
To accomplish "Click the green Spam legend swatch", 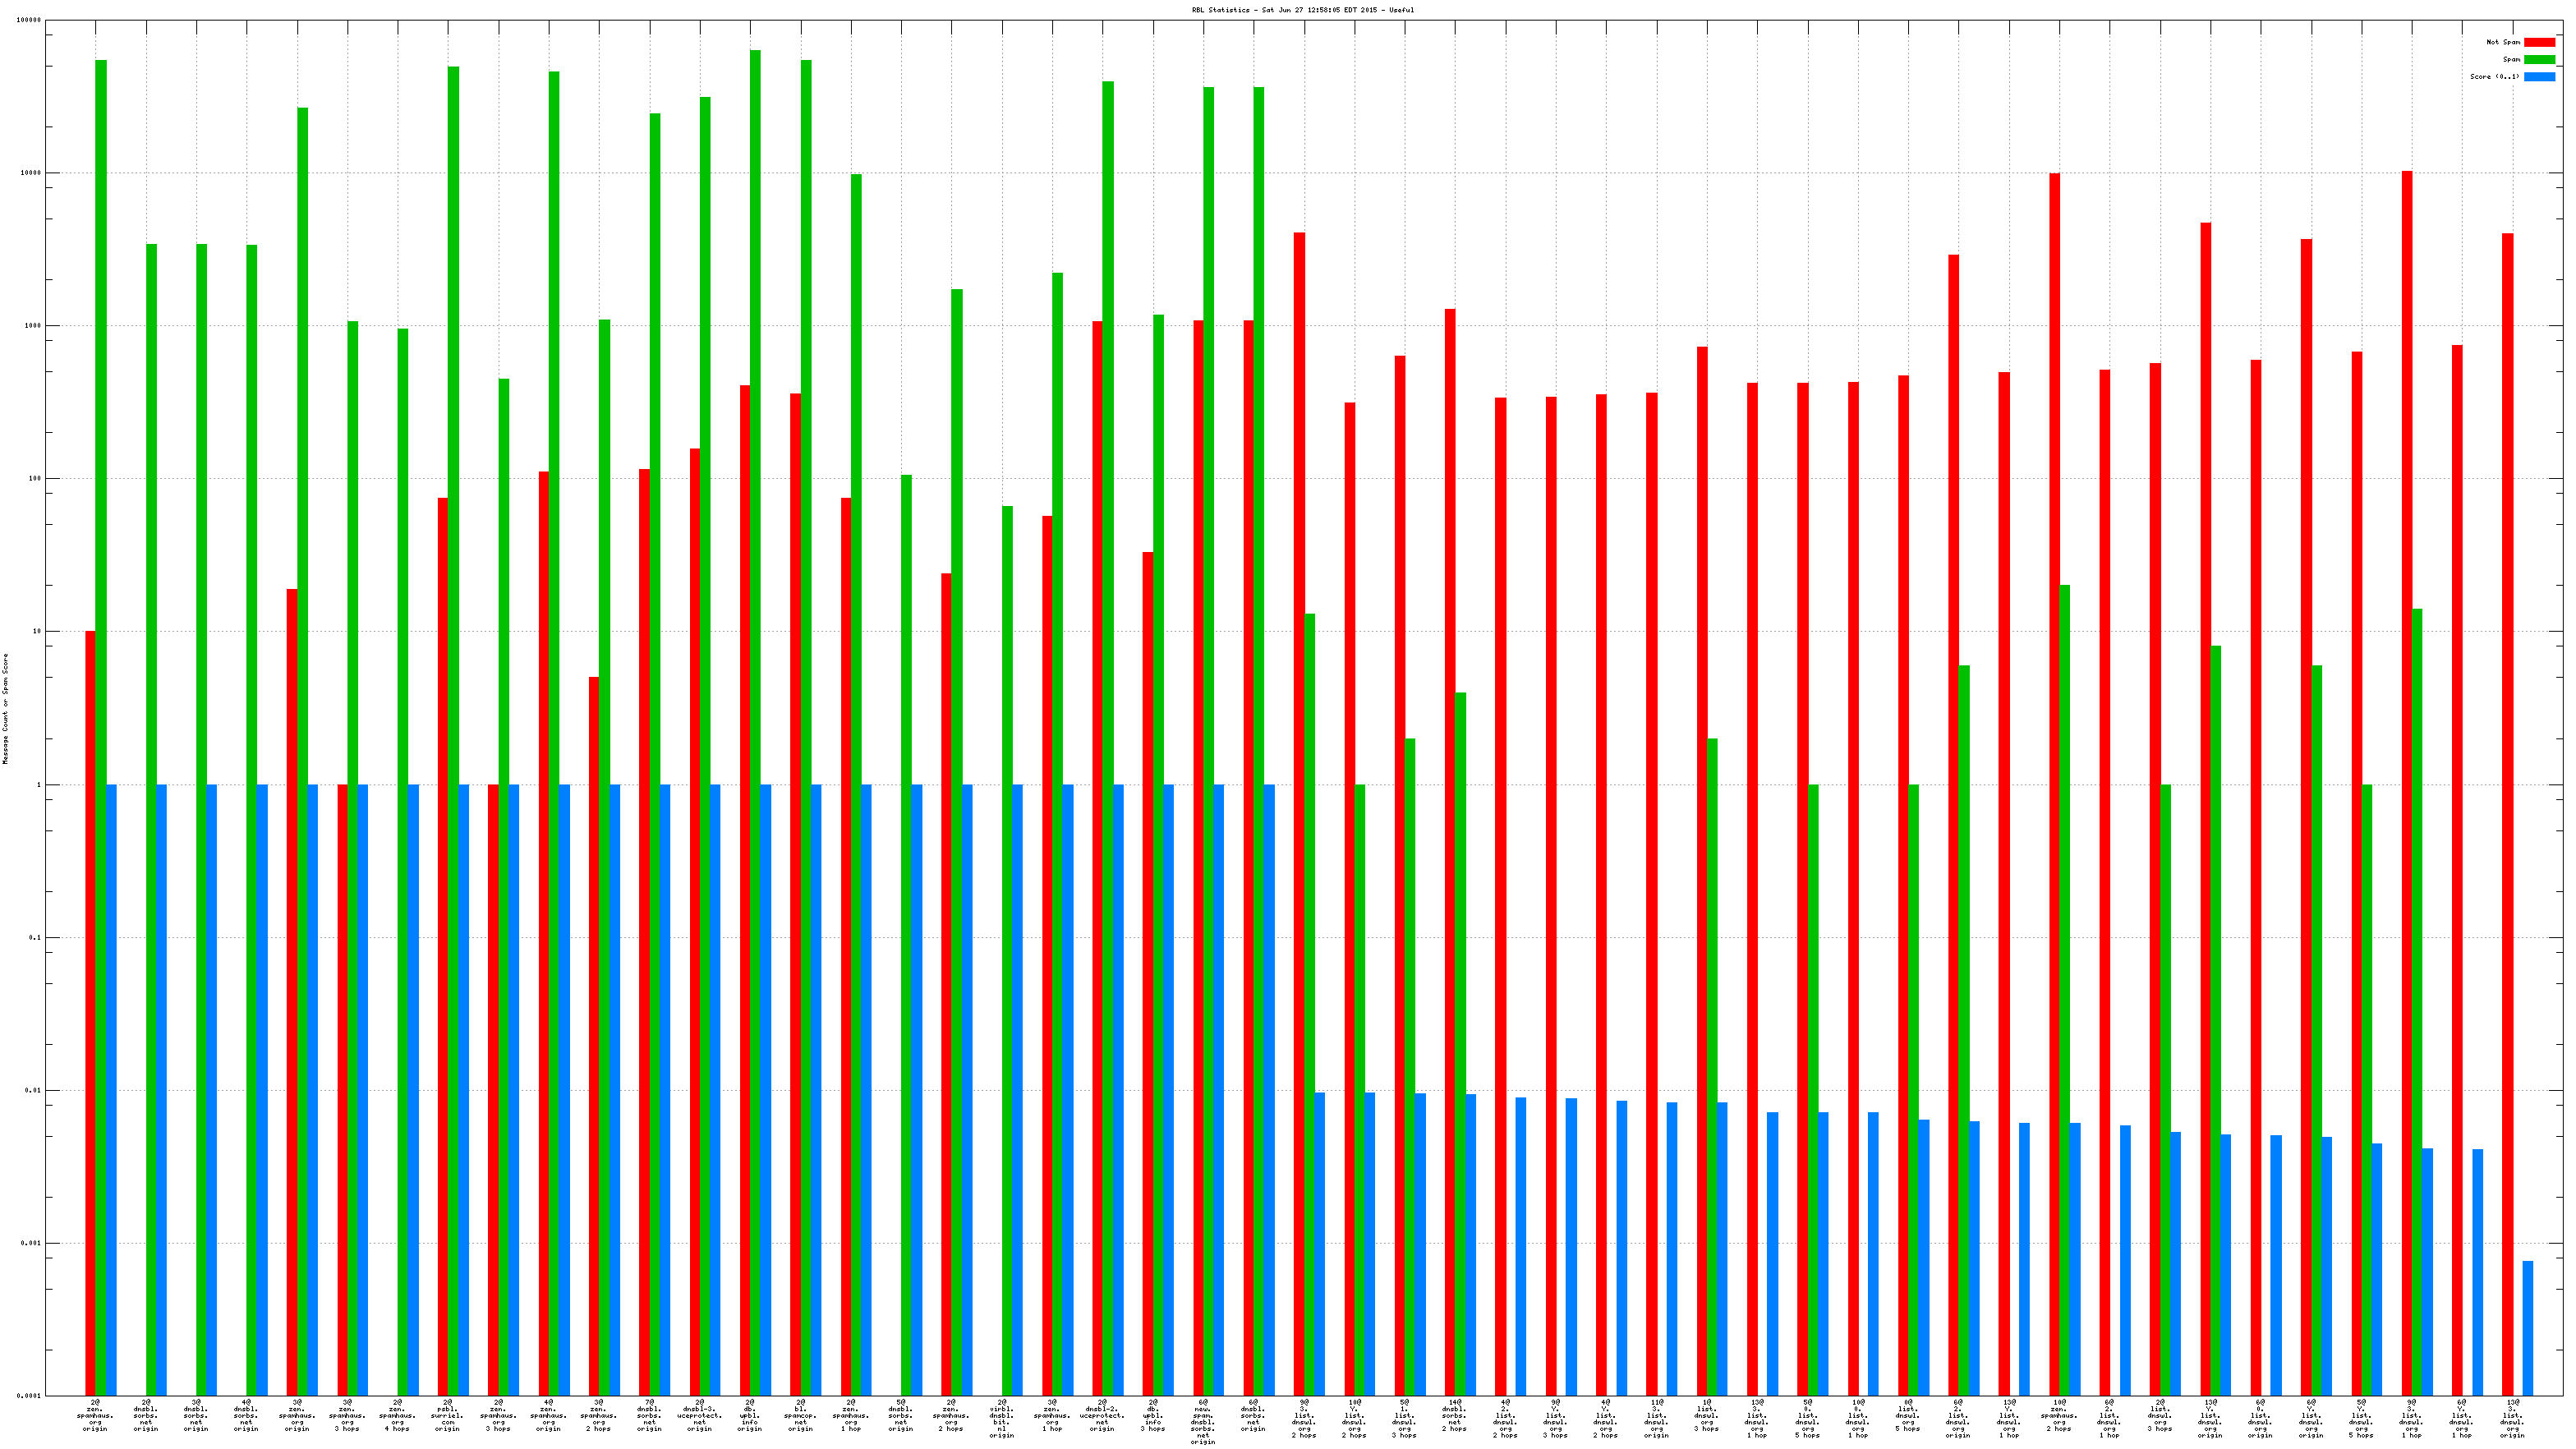I will 2538,59.
